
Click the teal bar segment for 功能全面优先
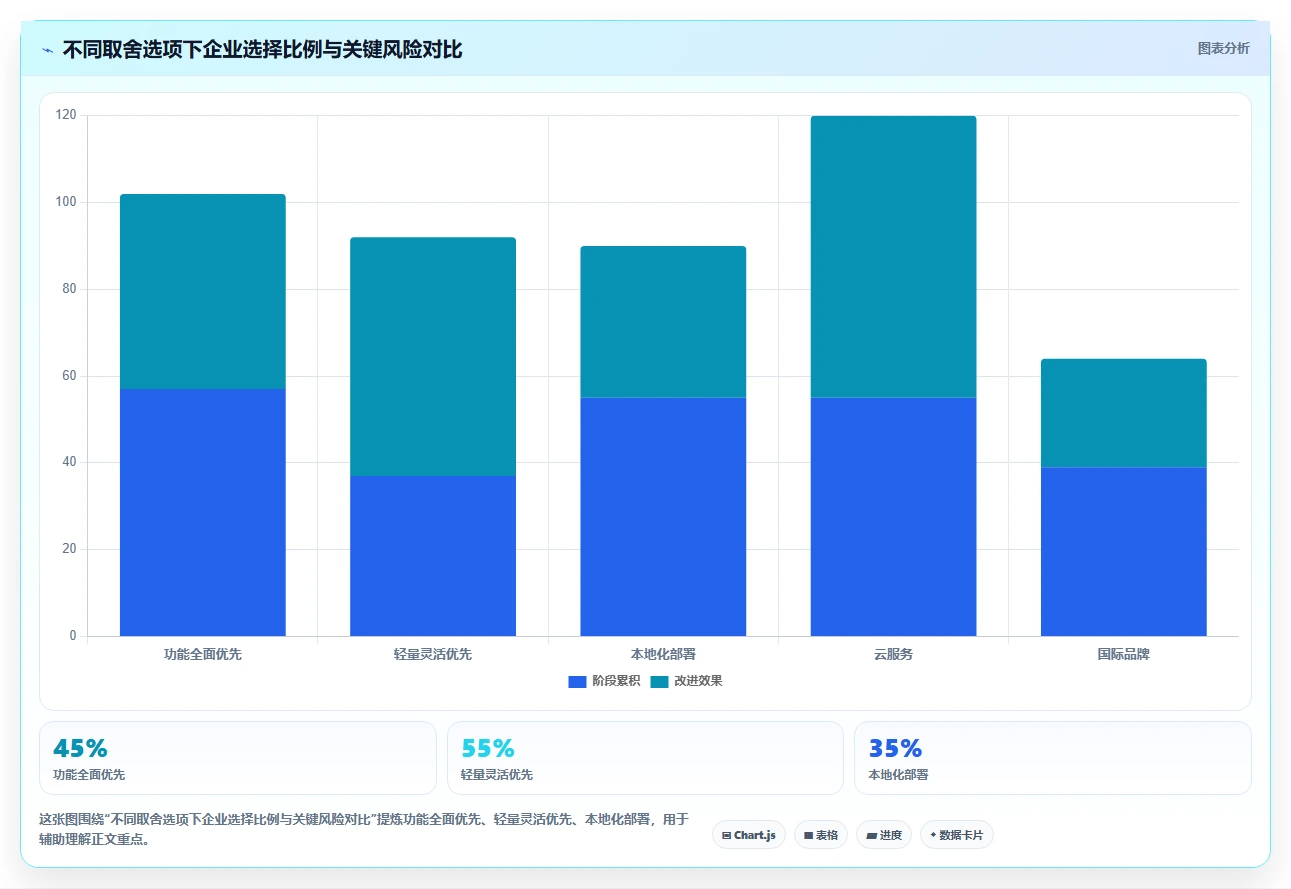(203, 291)
